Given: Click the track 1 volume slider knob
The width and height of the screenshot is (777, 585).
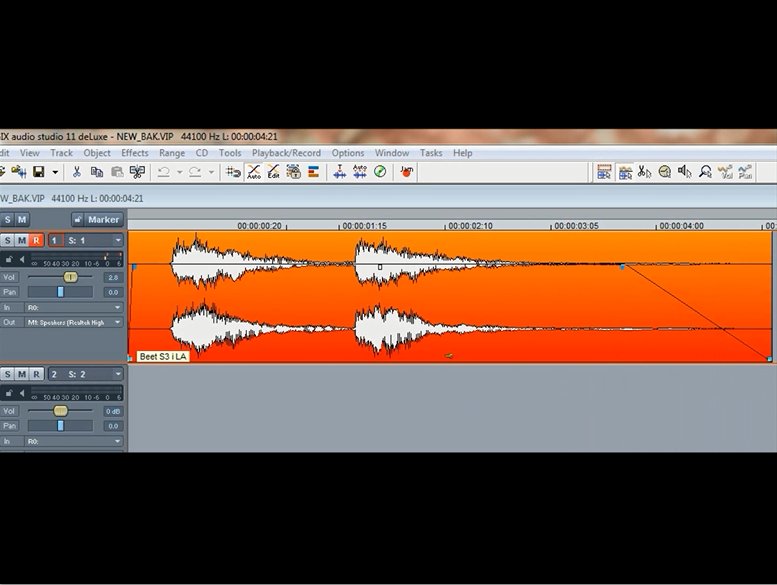Looking at the screenshot, I should [x=70, y=276].
